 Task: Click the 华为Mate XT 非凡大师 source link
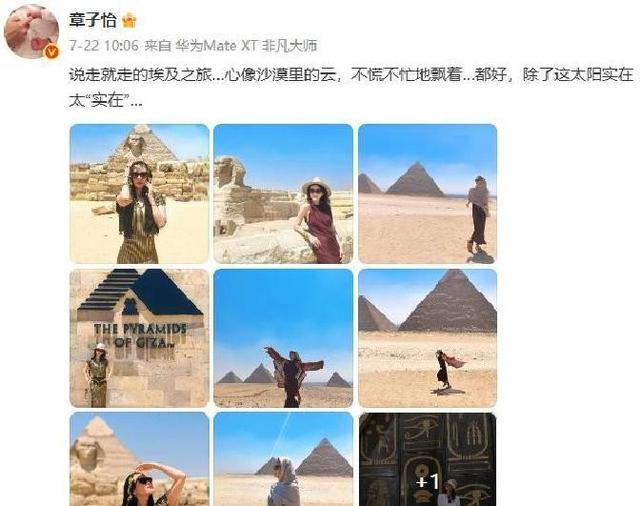247,45
